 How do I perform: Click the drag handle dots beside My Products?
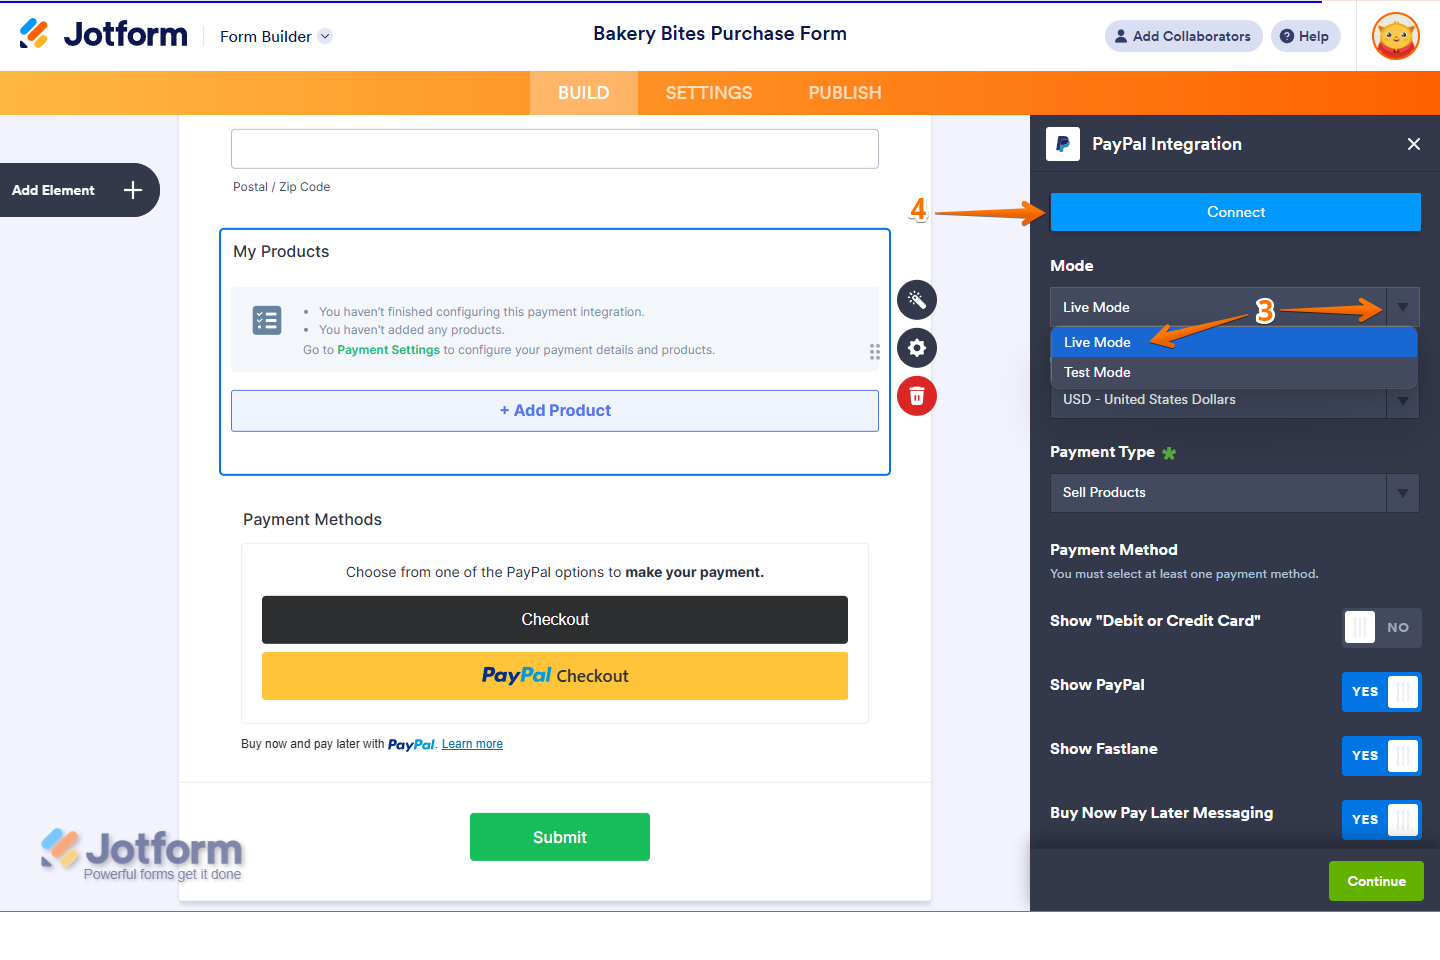tap(875, 352)
